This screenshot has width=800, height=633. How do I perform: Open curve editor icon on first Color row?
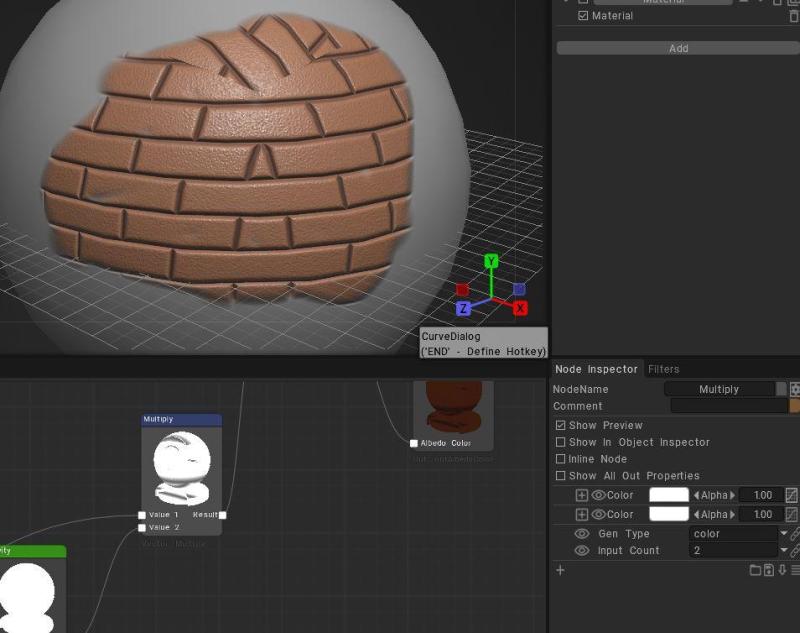coord(791,495)
